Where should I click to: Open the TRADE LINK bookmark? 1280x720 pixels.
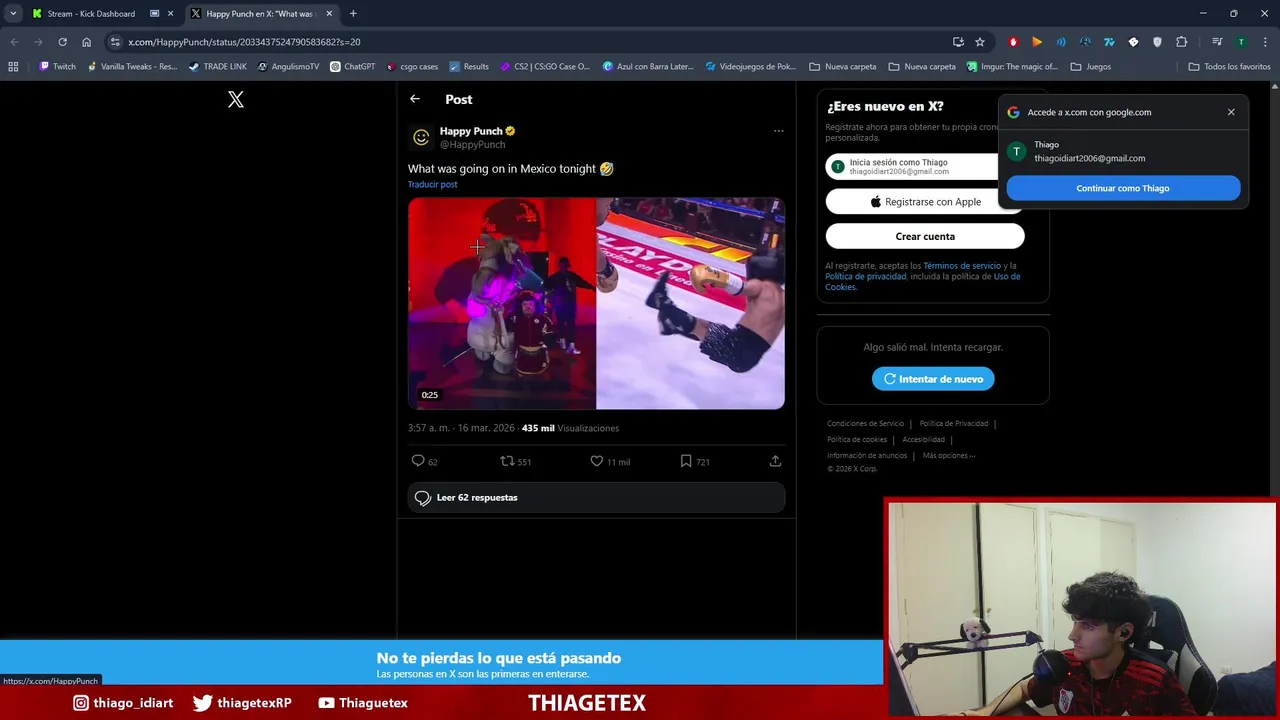pos(217,67)
